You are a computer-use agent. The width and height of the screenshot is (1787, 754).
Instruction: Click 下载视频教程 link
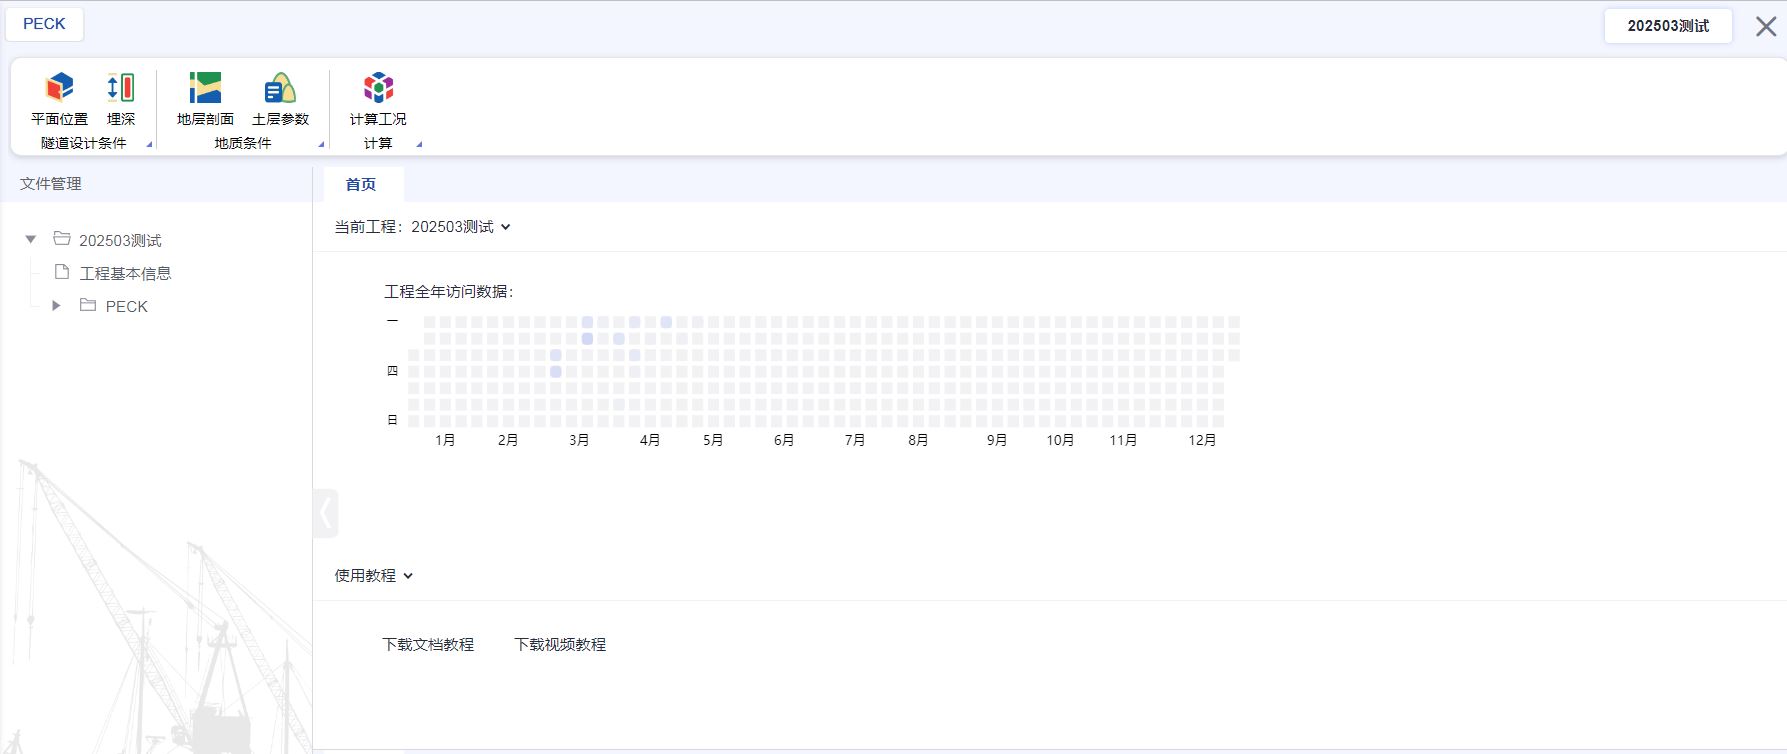click(560, 645)
